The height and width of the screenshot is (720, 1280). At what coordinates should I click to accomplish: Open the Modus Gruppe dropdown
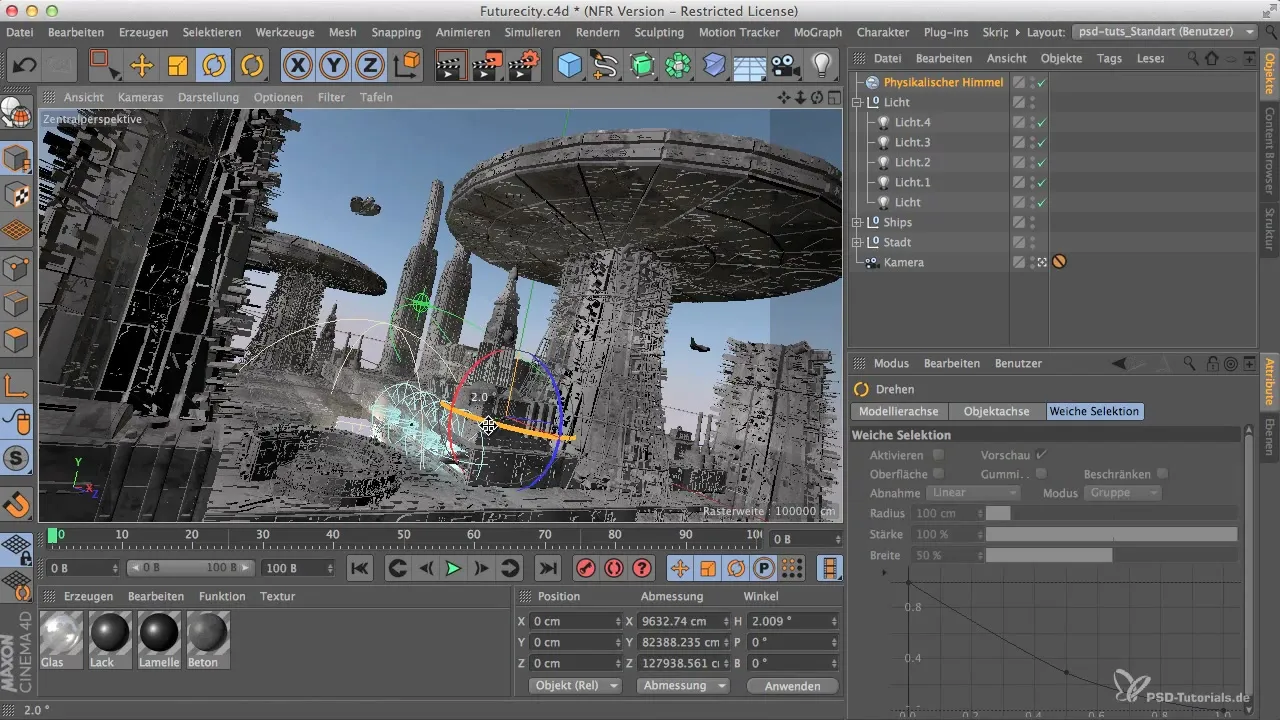1124,493
